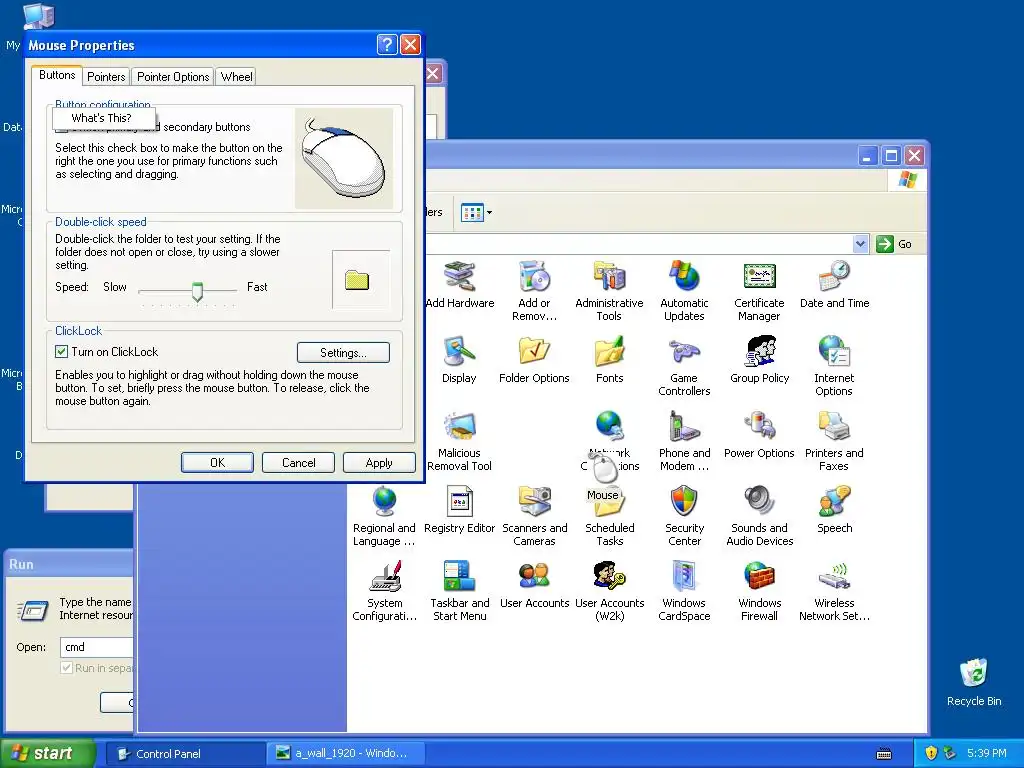Open Date and Time icon
This screenshot has width=1024, height=768.
pos(835,285)
